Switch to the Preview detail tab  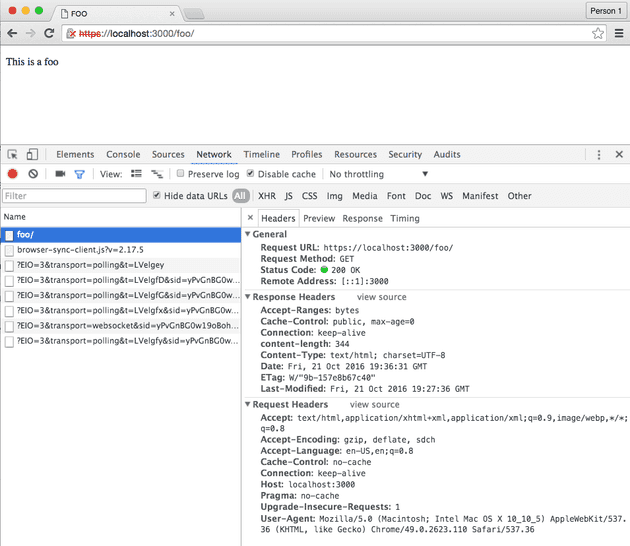click(319, 218)
